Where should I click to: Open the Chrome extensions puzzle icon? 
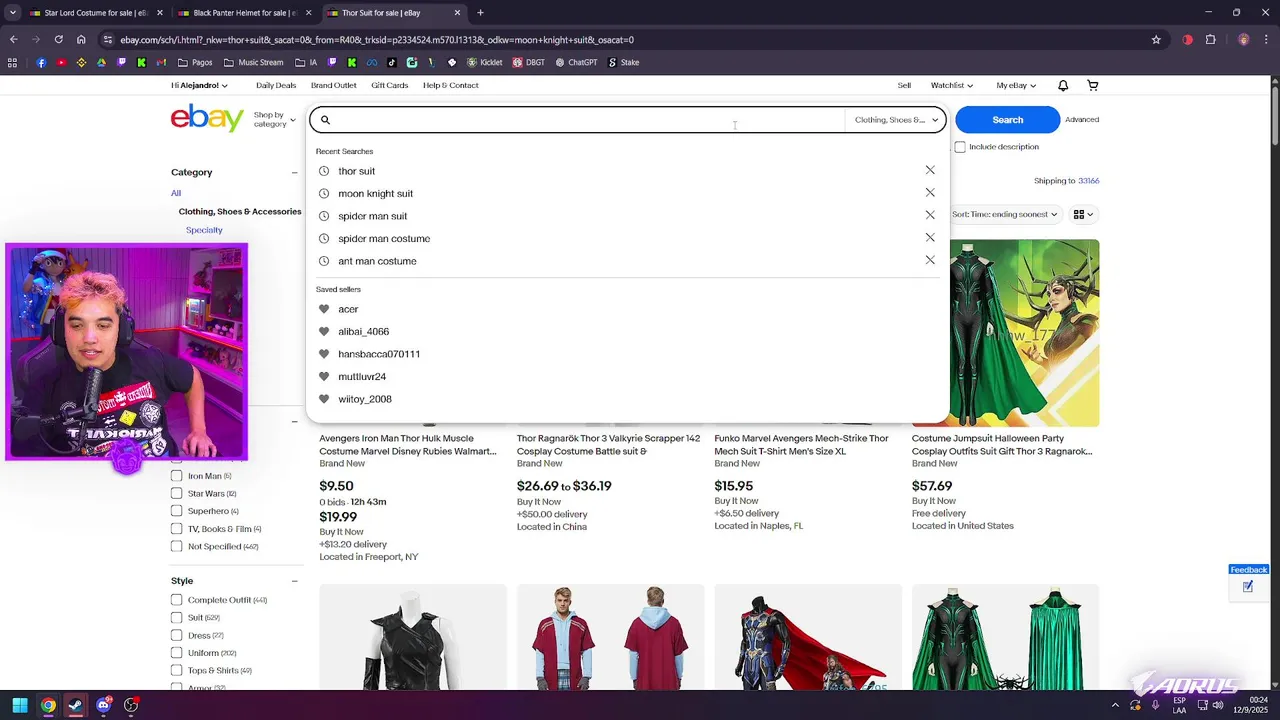click(x=1211, y=40)
